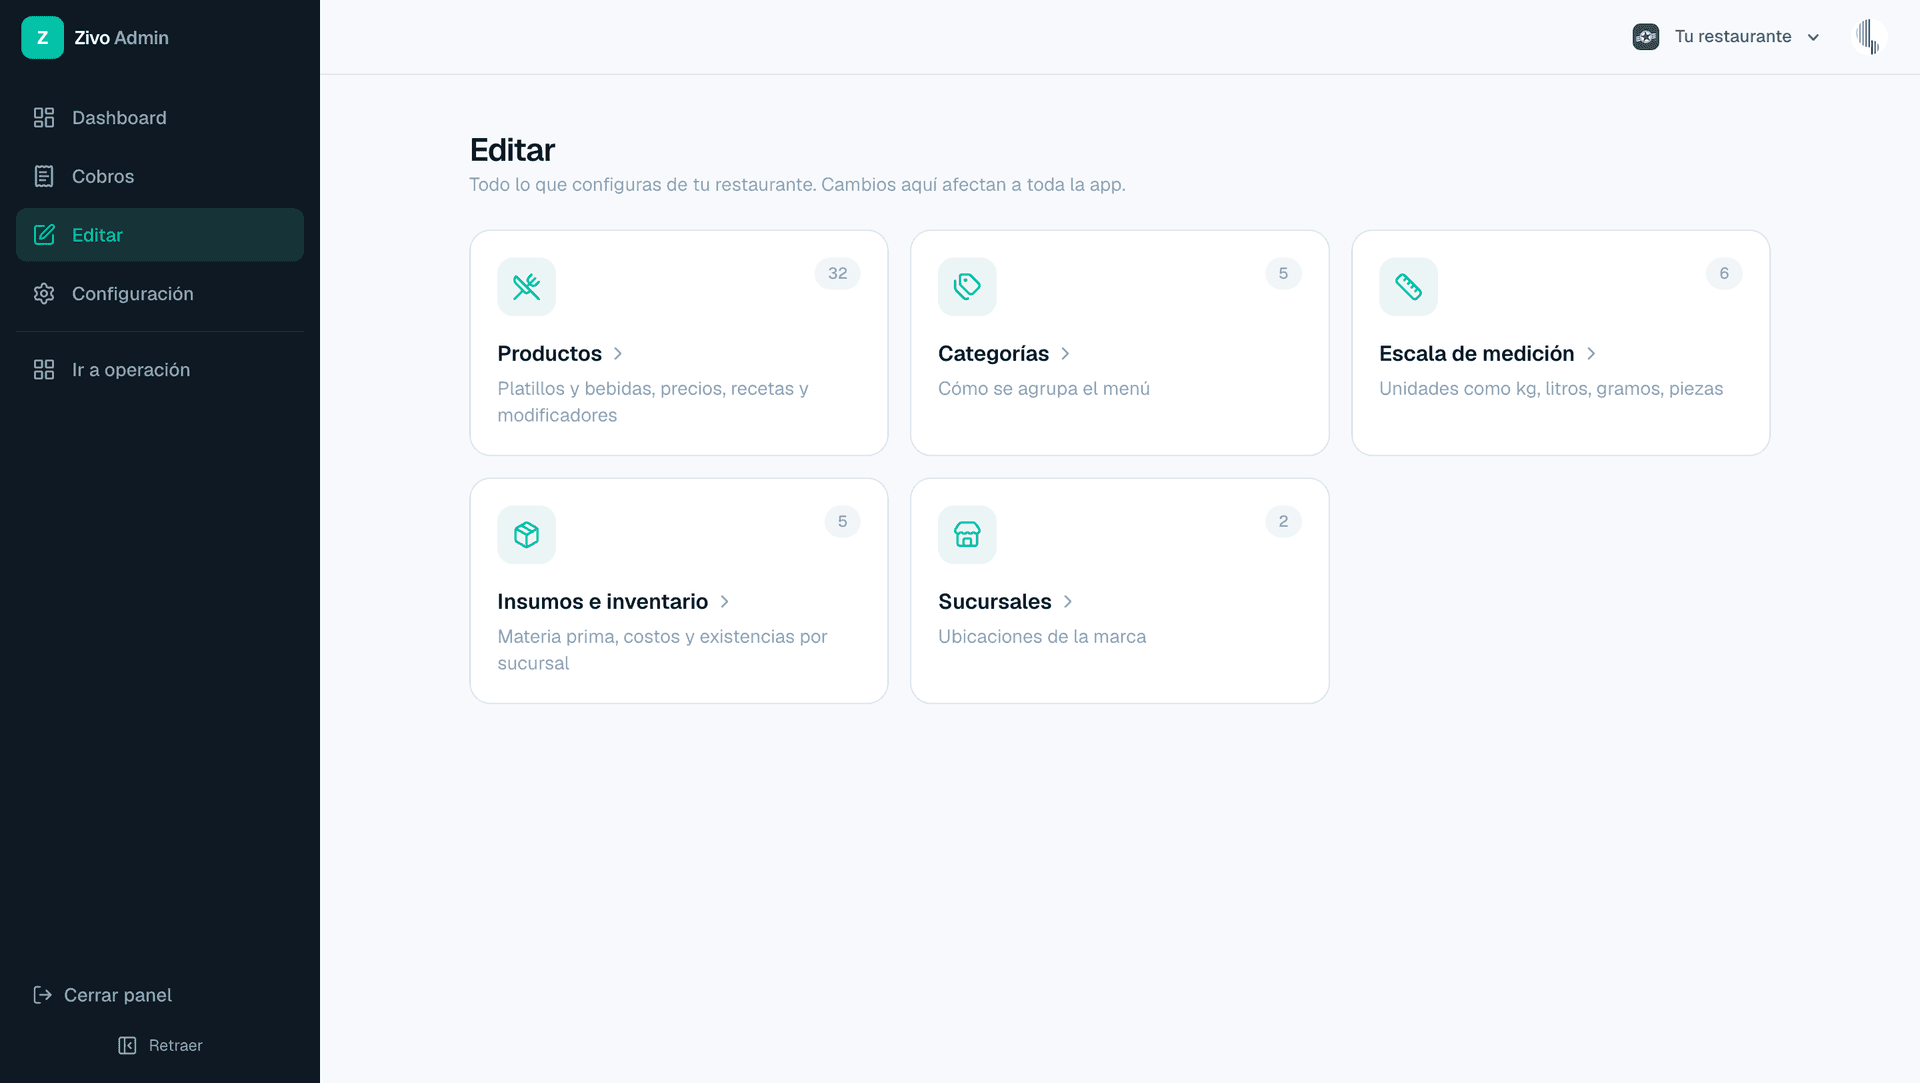
Task: Open Configuración from the sidebar
Action: [160, 294]
